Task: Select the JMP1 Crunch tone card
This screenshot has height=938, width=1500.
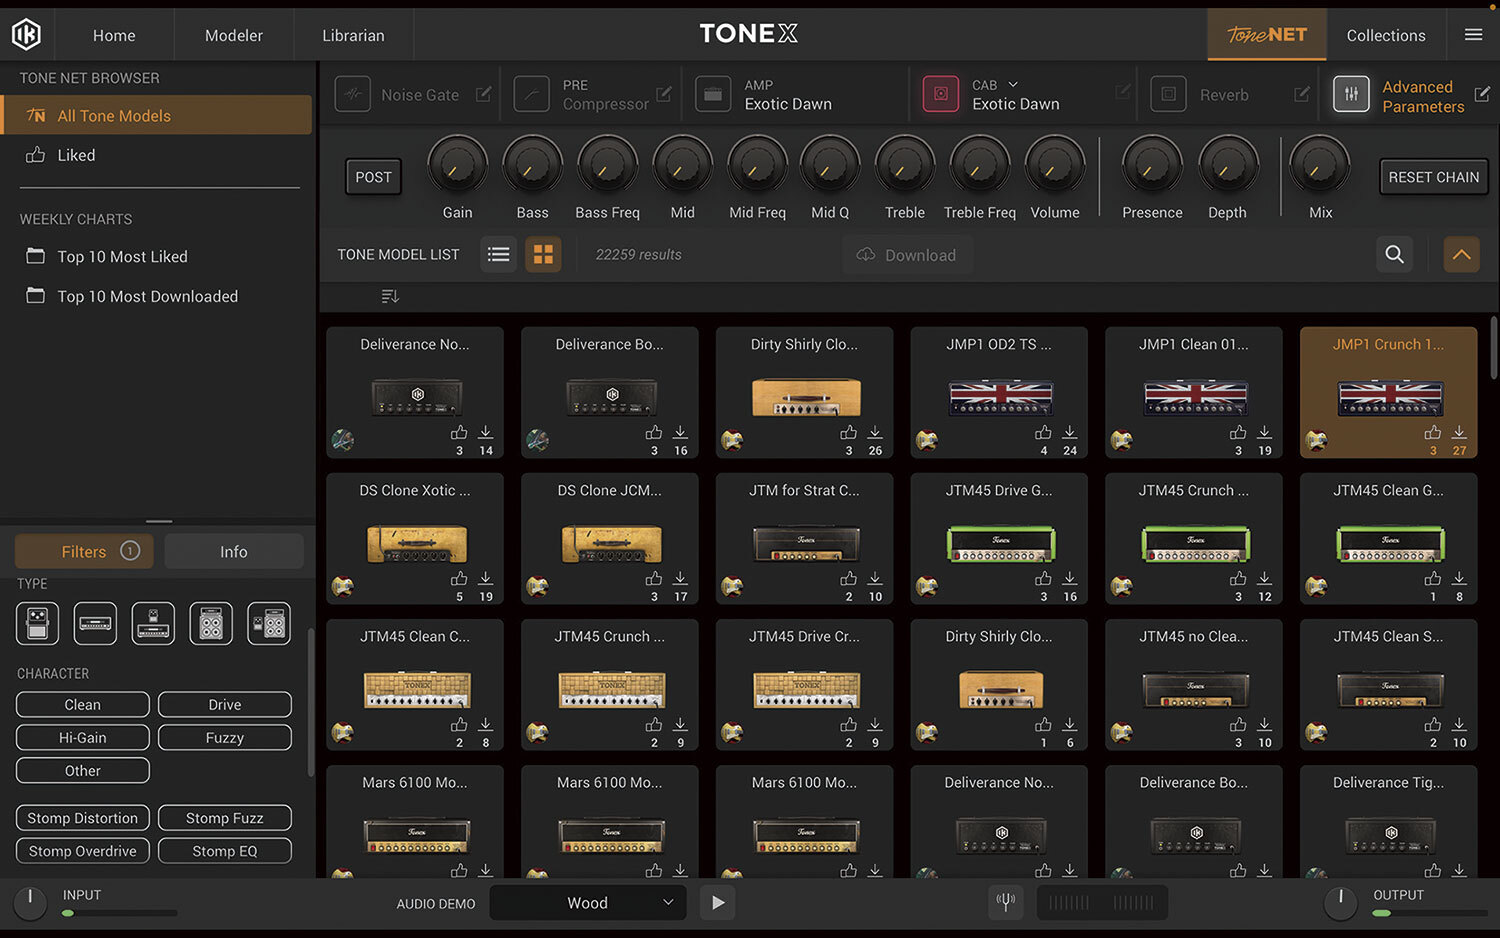Action: pyautogui.click(x=1388, y=392)
